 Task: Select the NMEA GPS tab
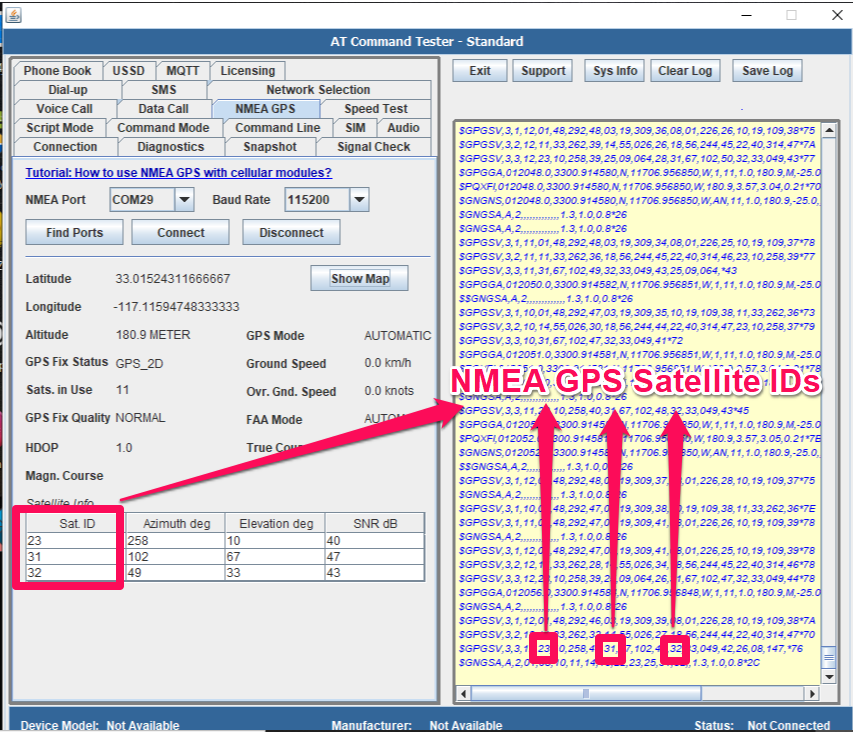tap(265, 109)
